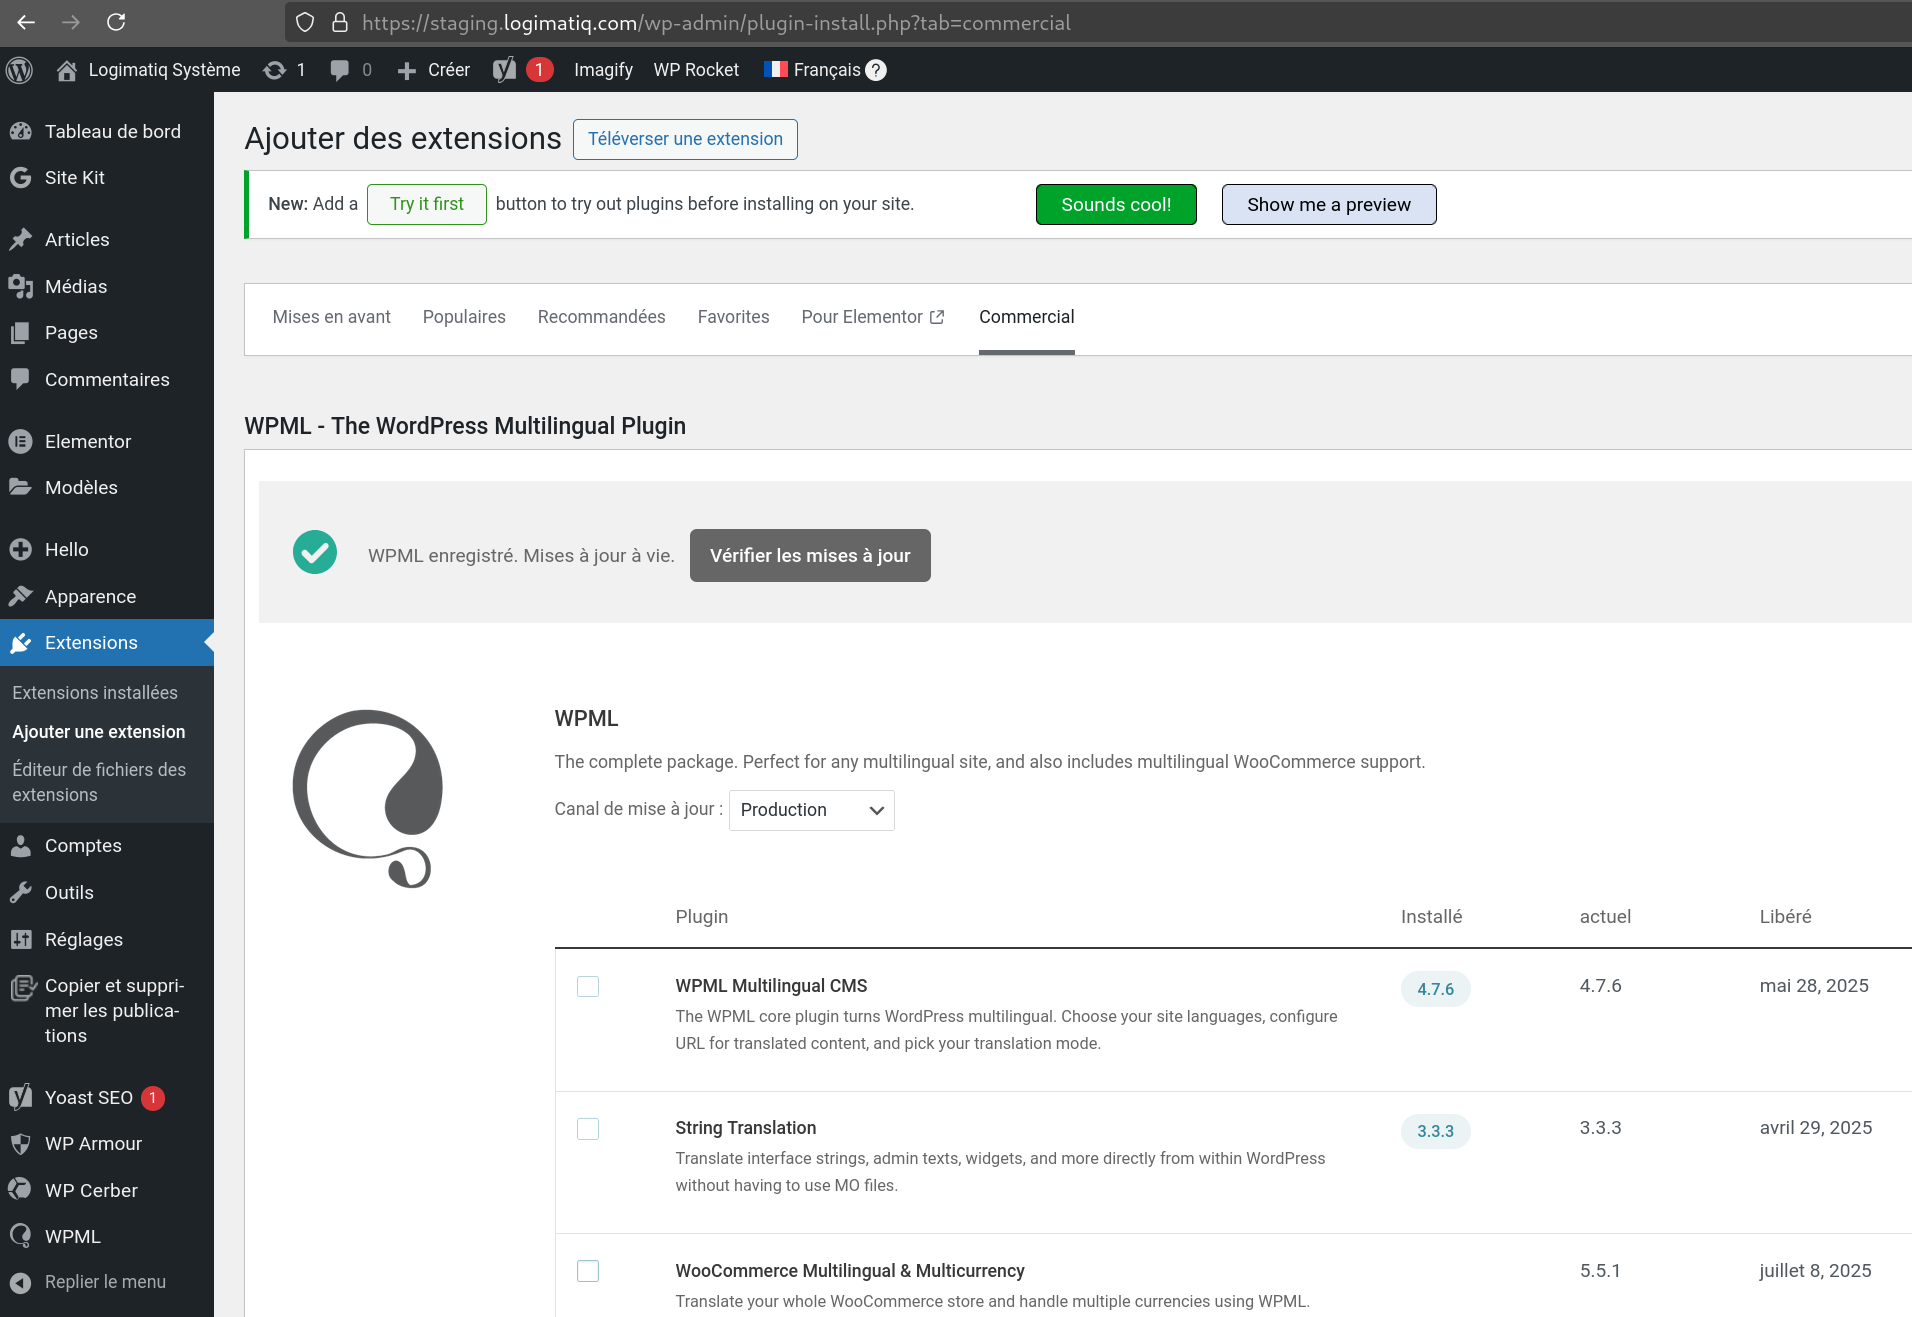Open the question mark help icon
The height and width of the screenshot is (1317, 1912).
tap(876, 70)
